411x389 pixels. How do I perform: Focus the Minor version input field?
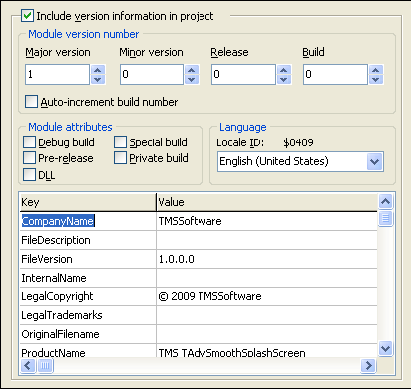(x=152, y=74)
